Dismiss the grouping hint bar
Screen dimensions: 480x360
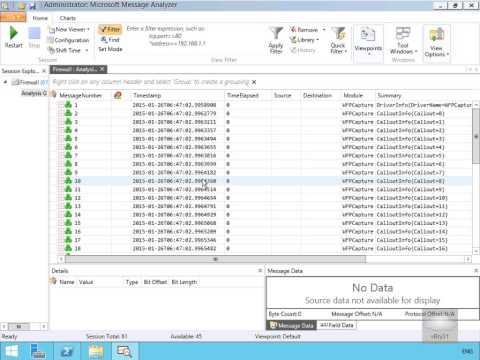254,82
